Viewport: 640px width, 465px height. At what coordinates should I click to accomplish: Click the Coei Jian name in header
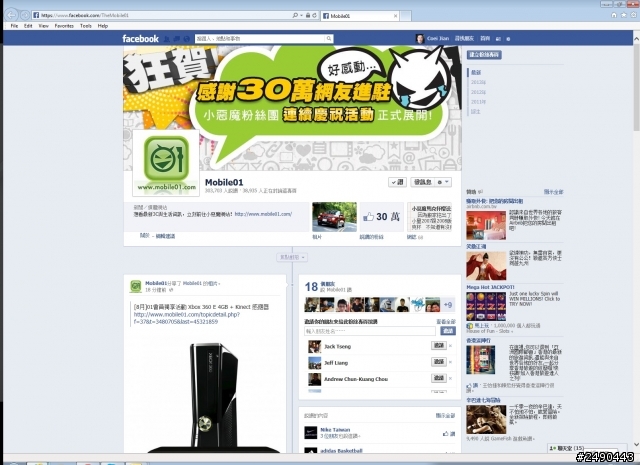438,38
